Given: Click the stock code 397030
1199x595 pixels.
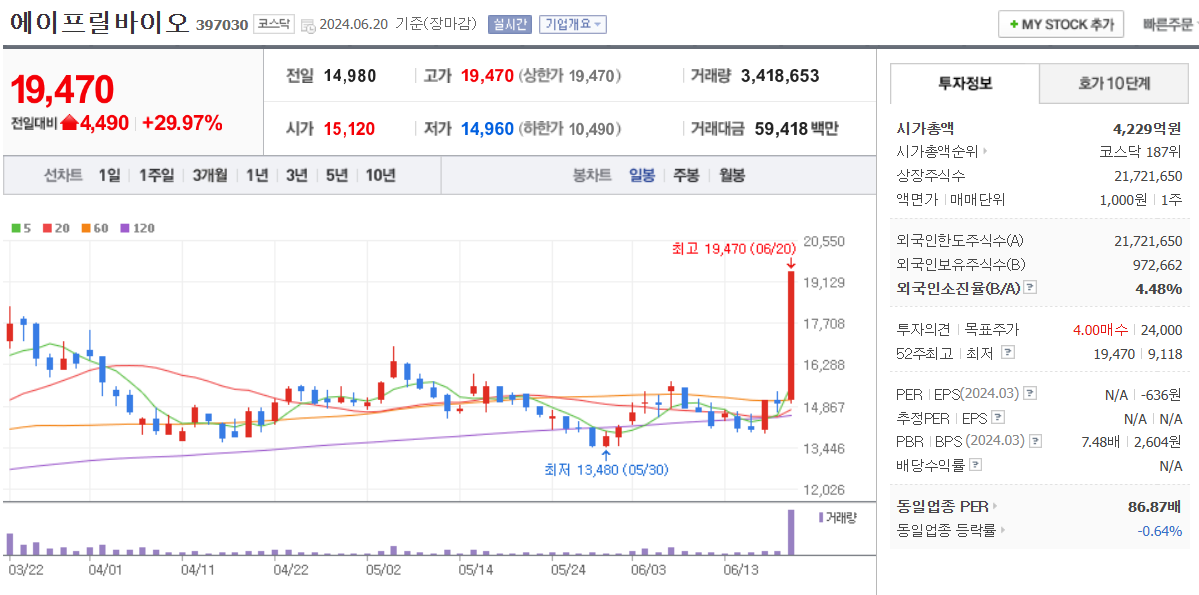Looking at the screenshot, I should coord(222,25).
